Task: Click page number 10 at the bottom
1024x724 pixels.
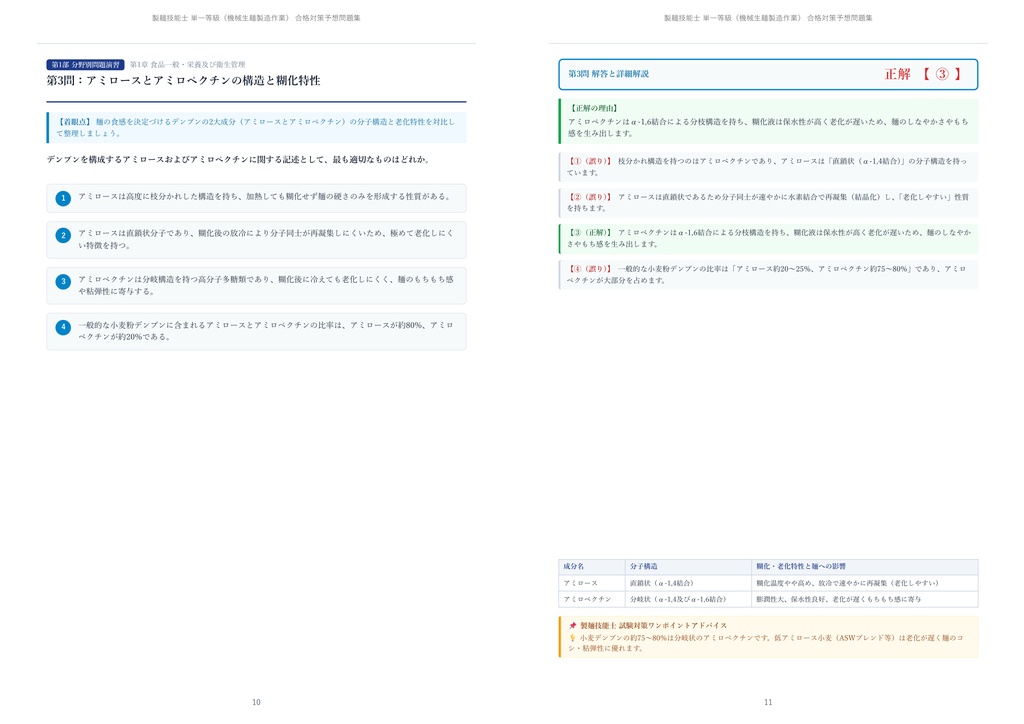Action: [x=256, y=702]
